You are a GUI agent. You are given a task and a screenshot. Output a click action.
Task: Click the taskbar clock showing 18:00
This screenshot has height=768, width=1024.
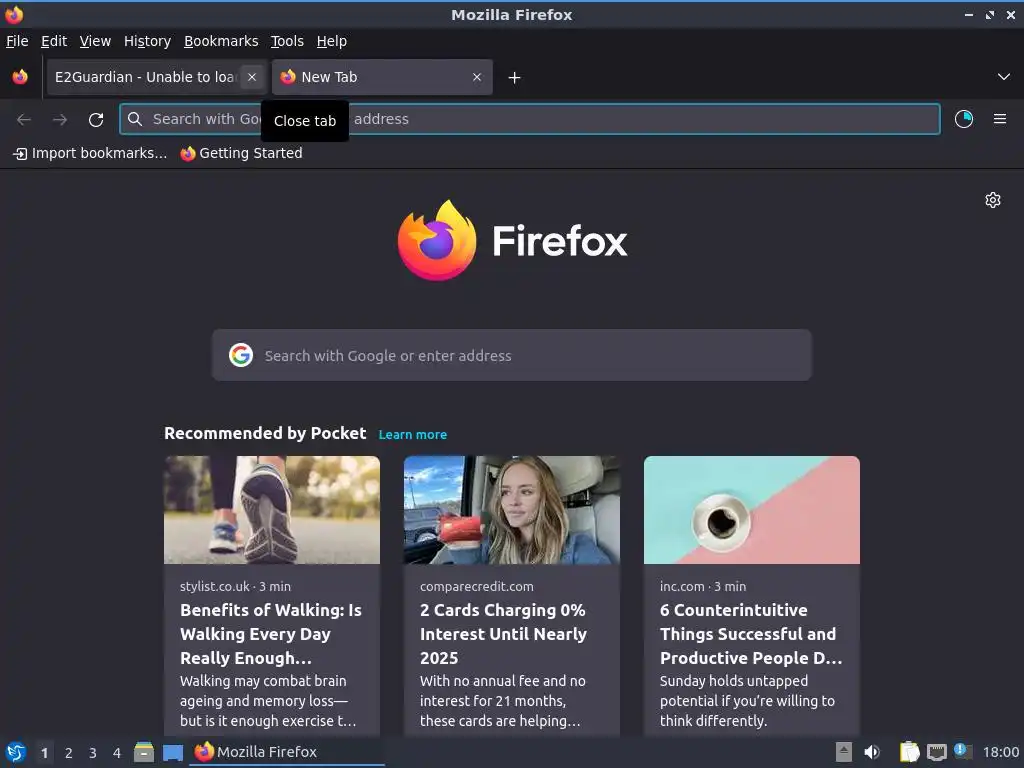pyautogui.click(x=1001, y=752)
